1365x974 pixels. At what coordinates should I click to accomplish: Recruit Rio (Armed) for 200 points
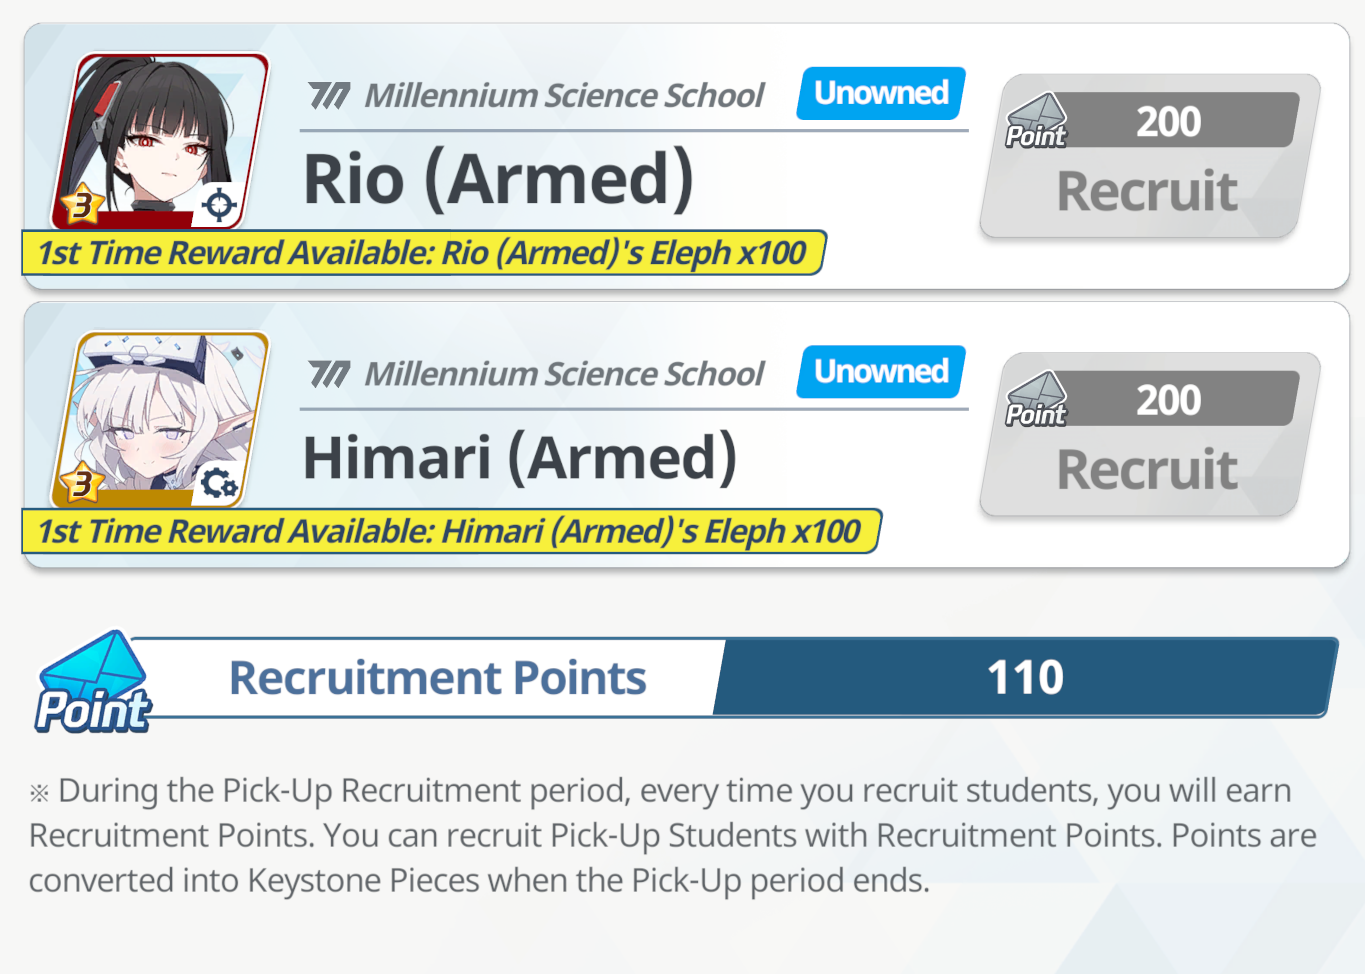point(1150,156)
